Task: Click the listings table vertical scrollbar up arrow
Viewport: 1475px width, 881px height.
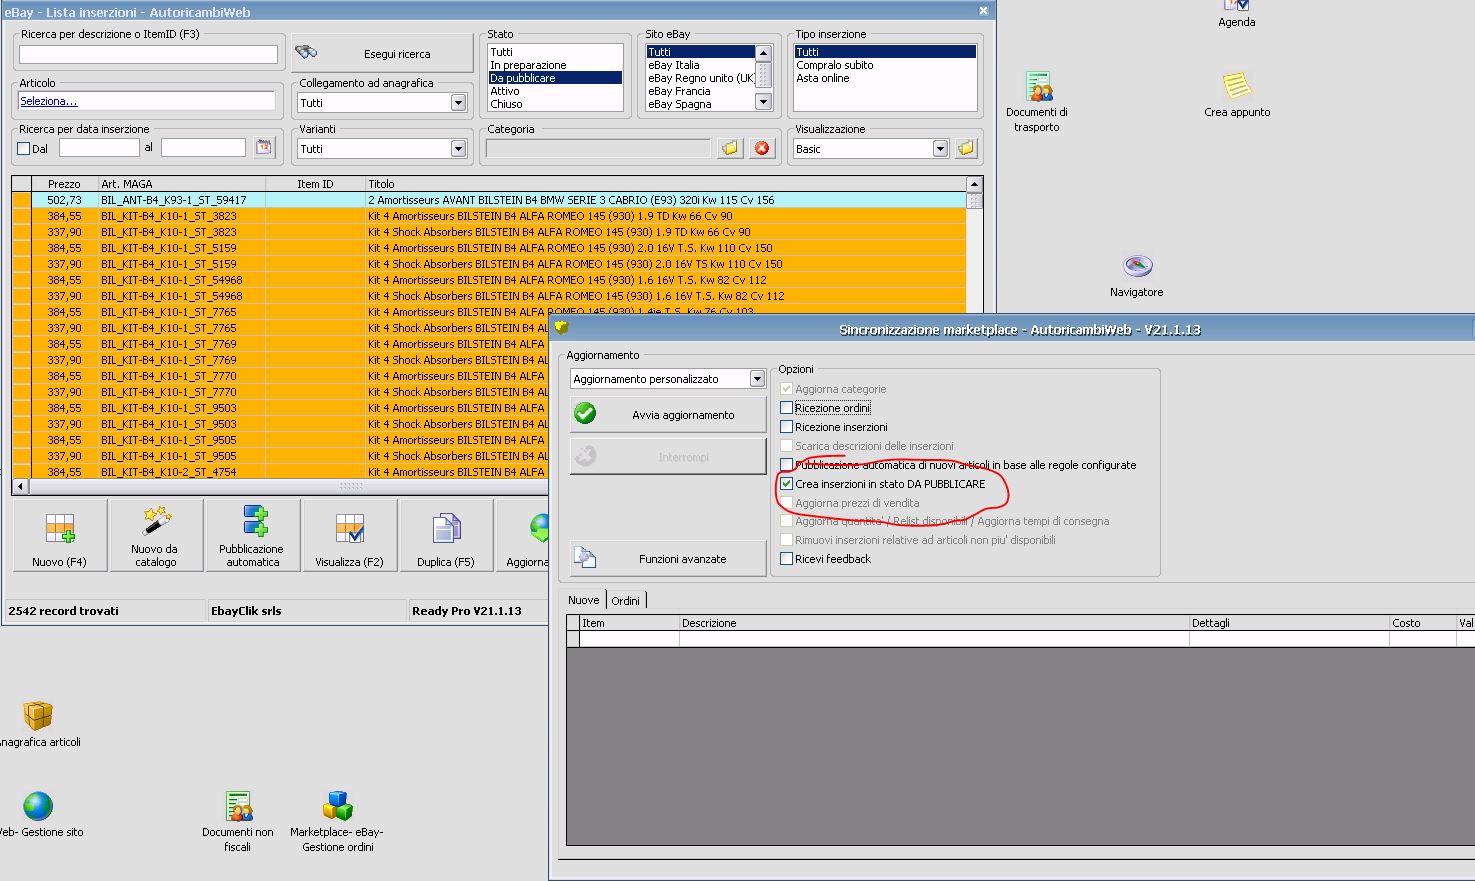Action: pyautogui.click(x=975, y=184)
